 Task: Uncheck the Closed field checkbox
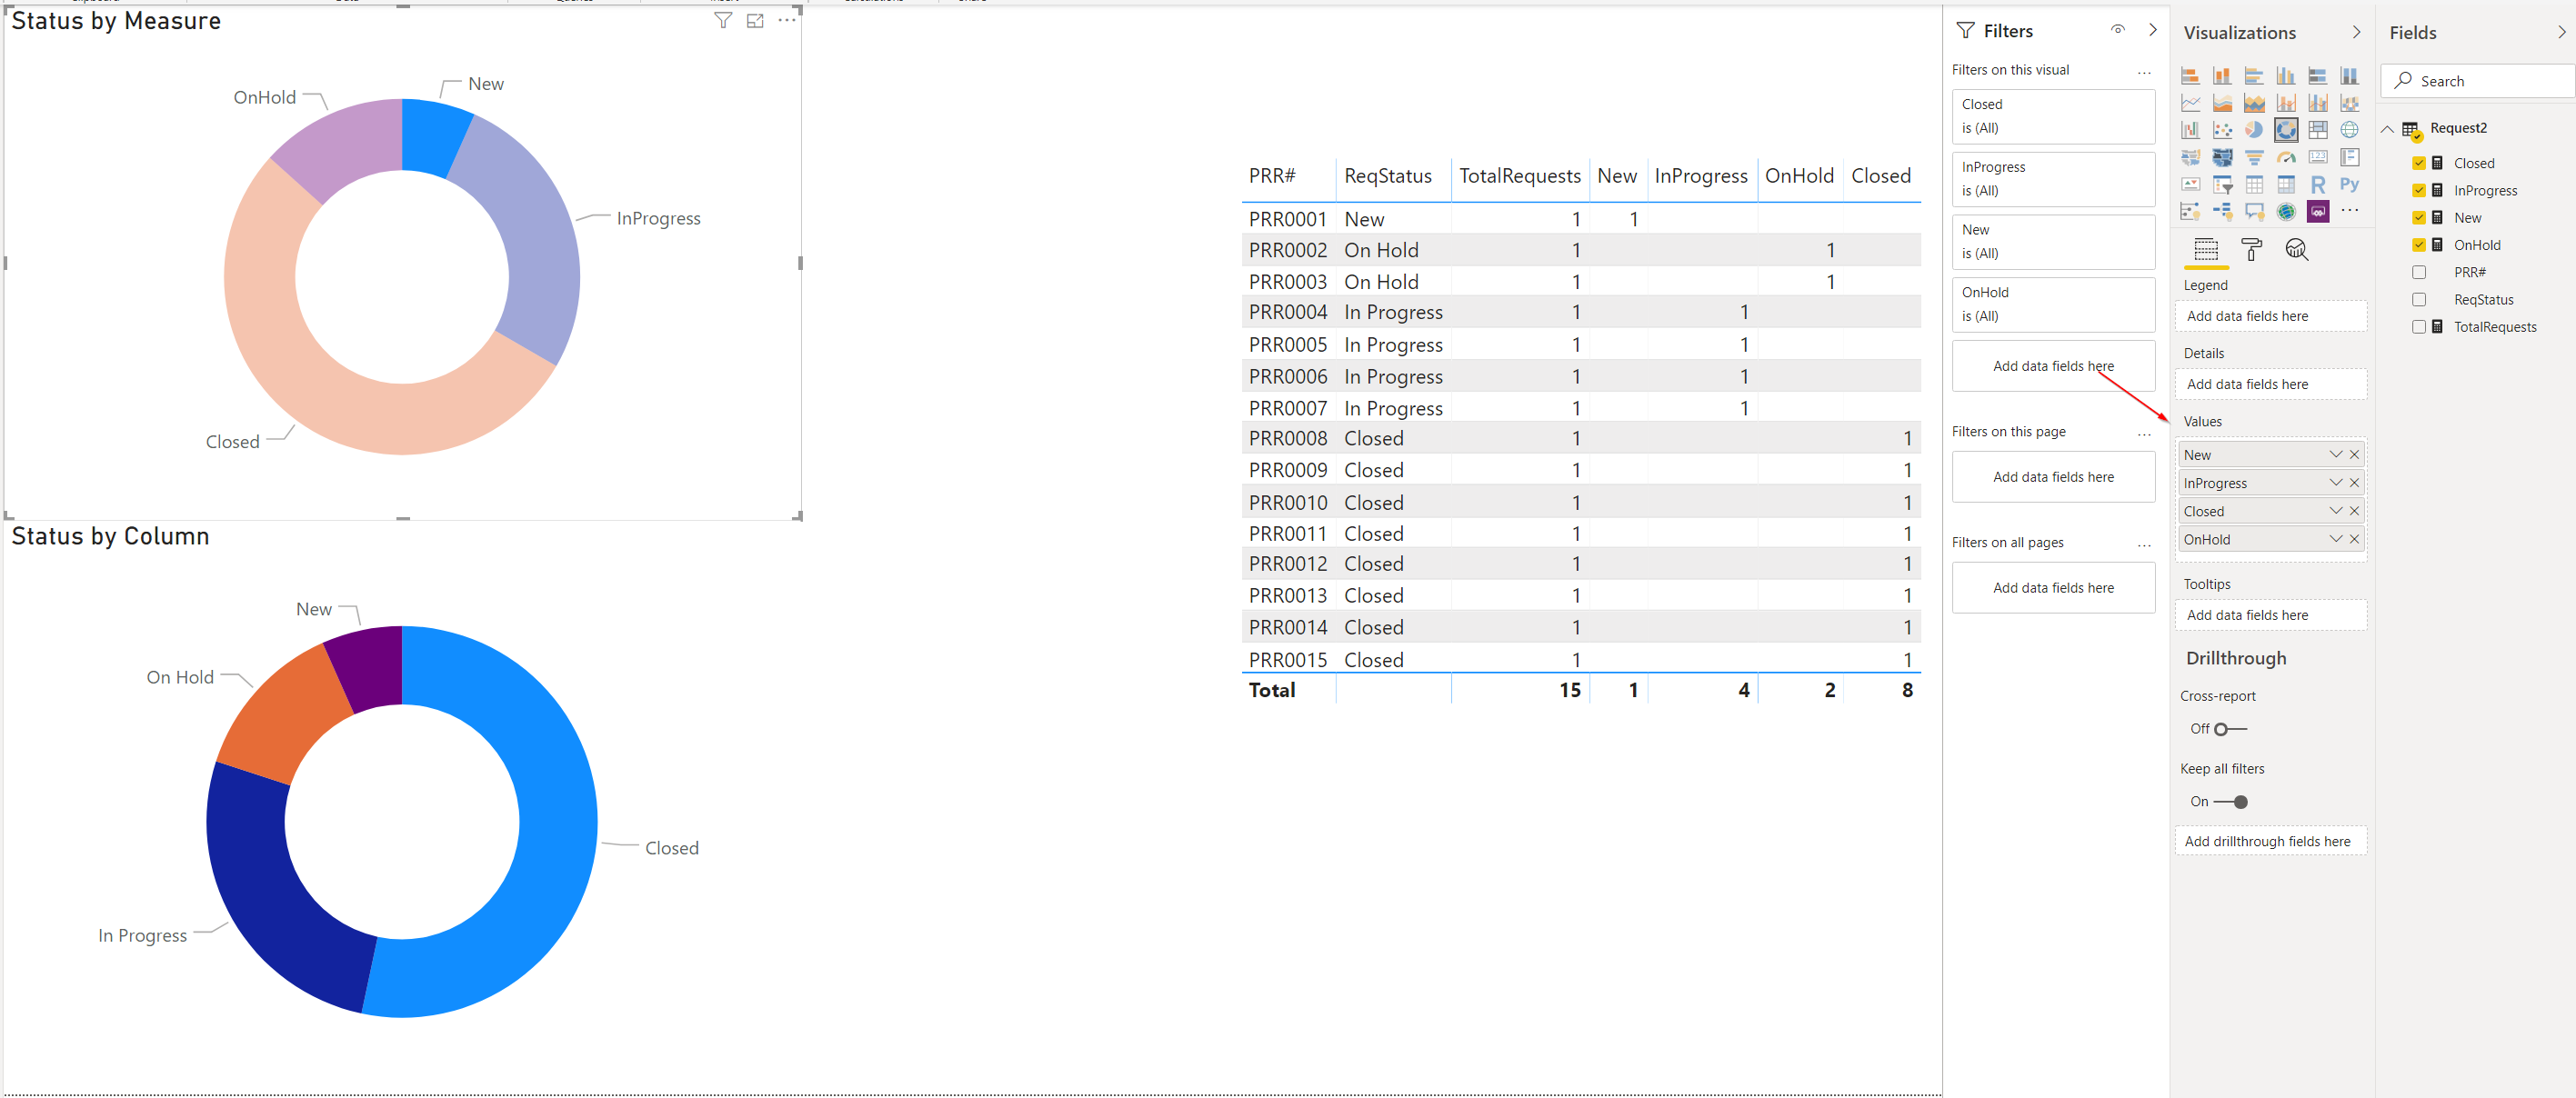(2419, 163)
